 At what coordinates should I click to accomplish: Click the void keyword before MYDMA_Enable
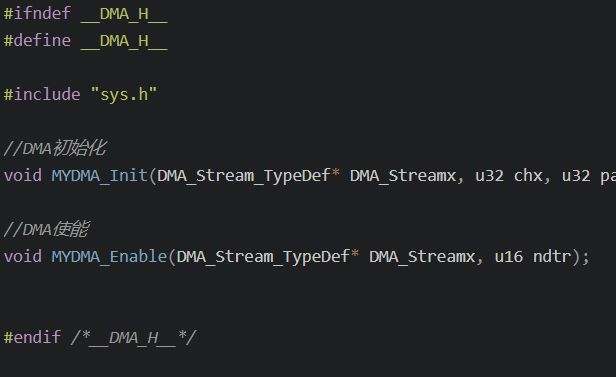point(22,256)
